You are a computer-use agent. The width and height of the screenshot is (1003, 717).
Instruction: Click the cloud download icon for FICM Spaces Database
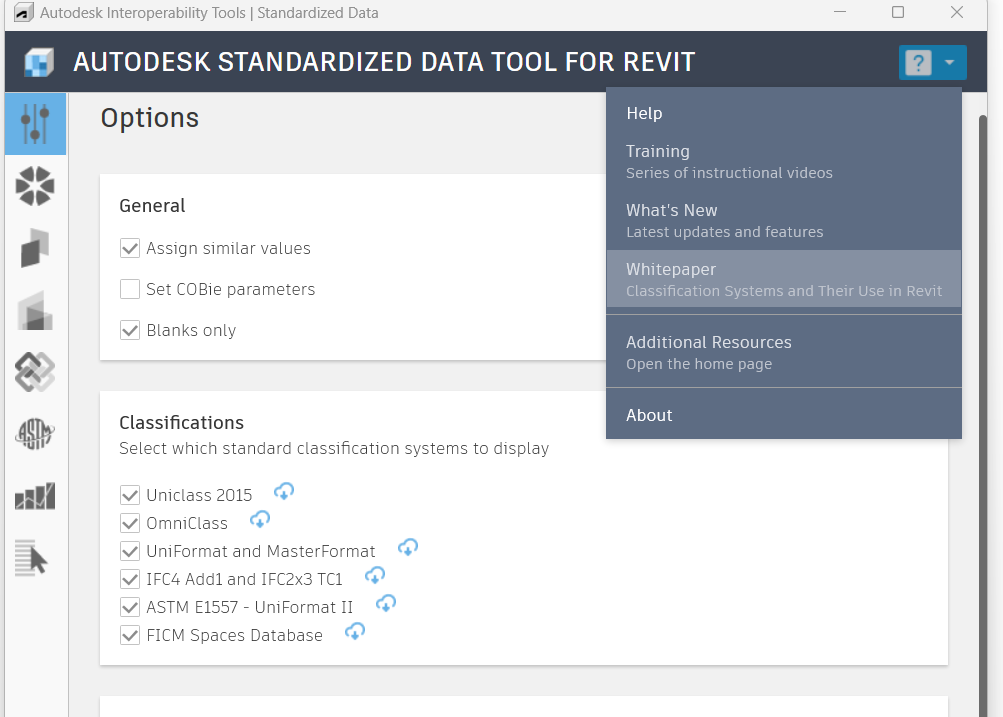coord(354,631)
